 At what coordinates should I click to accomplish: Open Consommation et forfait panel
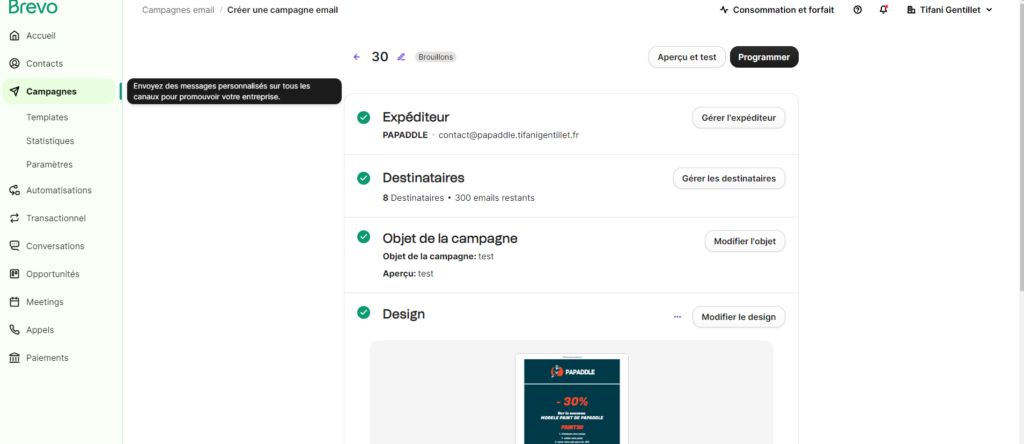[x=776, y=10]
